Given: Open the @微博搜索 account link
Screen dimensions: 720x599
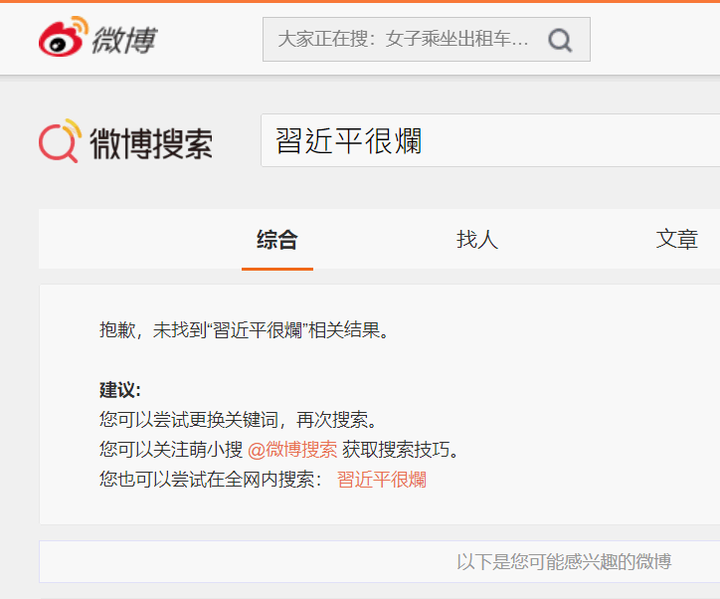Looking at the screenshot, I should (x=292, y=450).
